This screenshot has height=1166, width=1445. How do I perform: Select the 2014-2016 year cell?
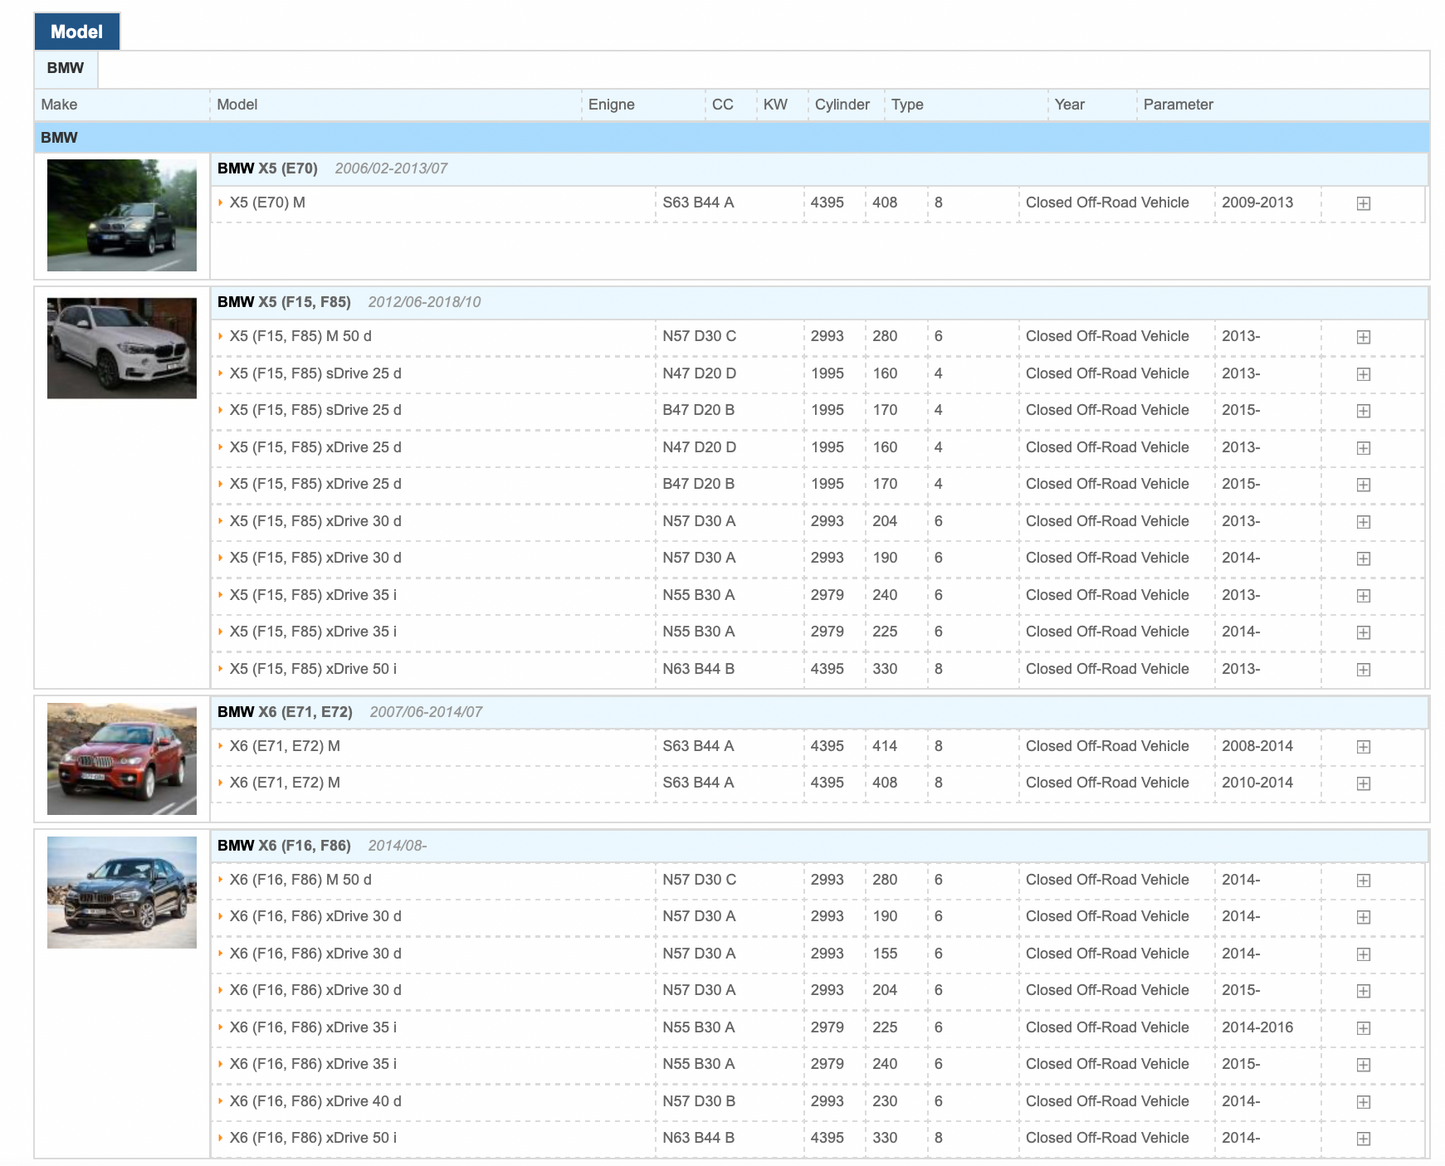tap(1257, 1027)
